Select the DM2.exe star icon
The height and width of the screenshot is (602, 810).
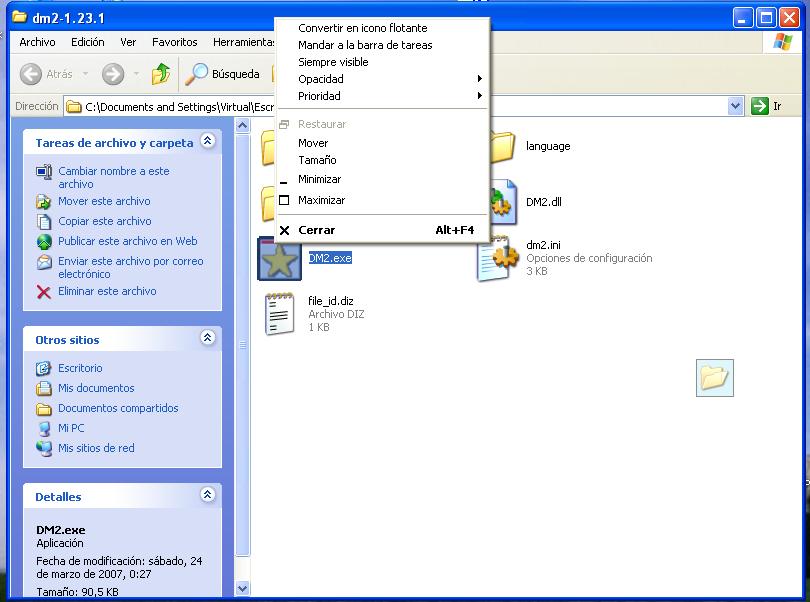pos(279,258)
